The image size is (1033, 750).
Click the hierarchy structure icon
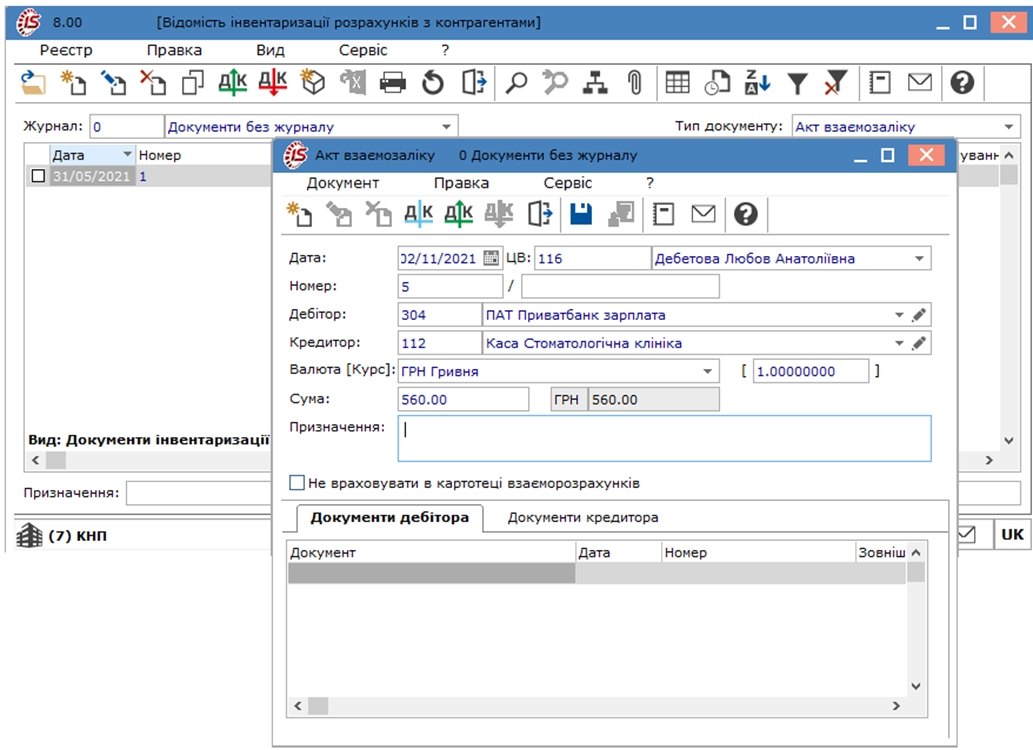(x=596, y=83)
